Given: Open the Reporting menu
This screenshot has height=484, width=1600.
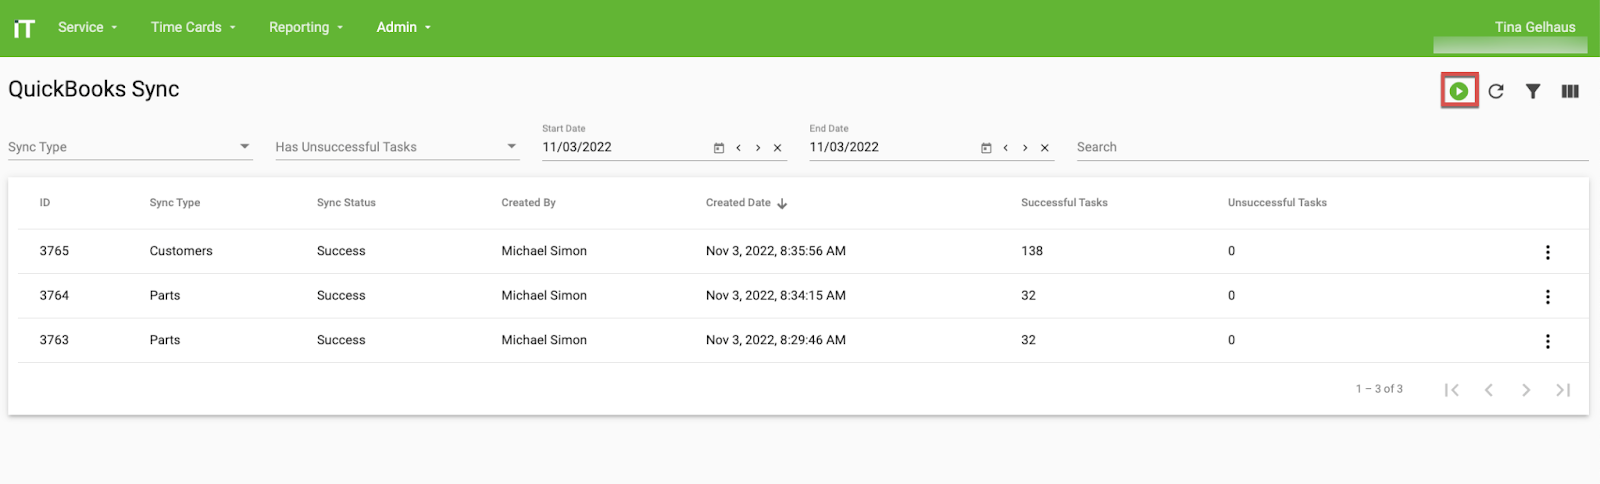Looking at the screenshot, I should tap(306, 27).
